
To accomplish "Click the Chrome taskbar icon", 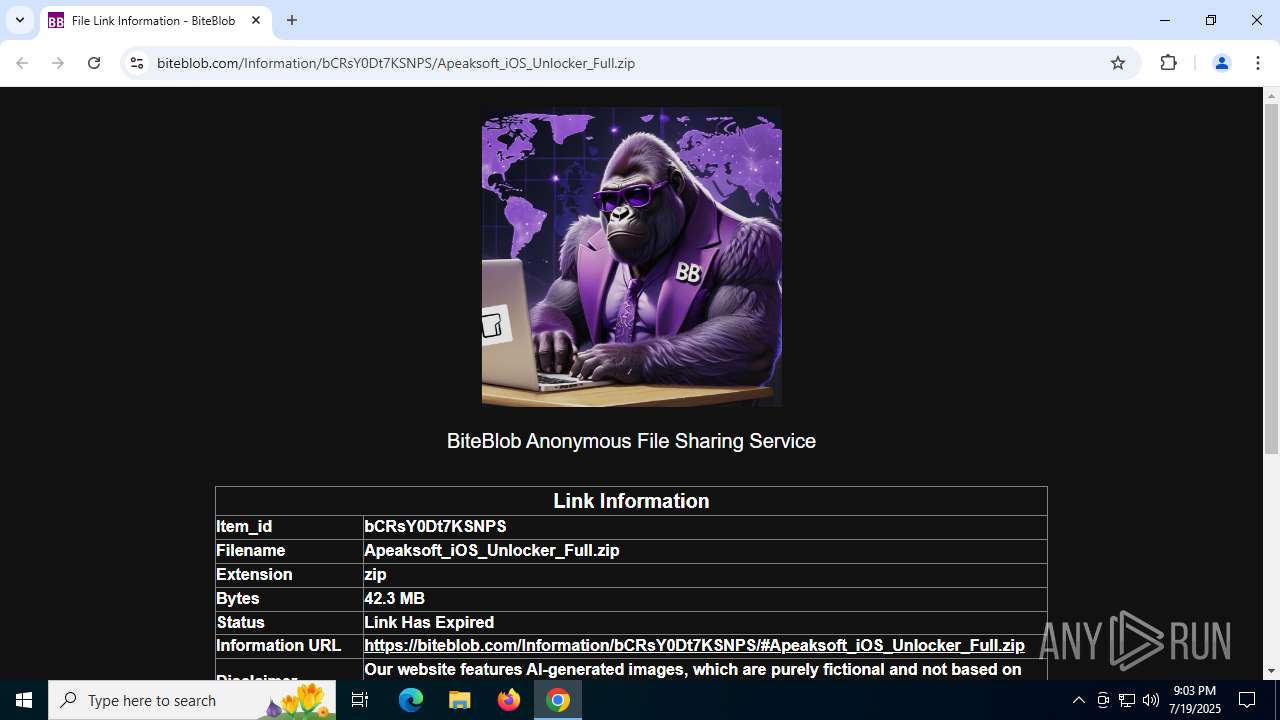I will click(558, 700).
